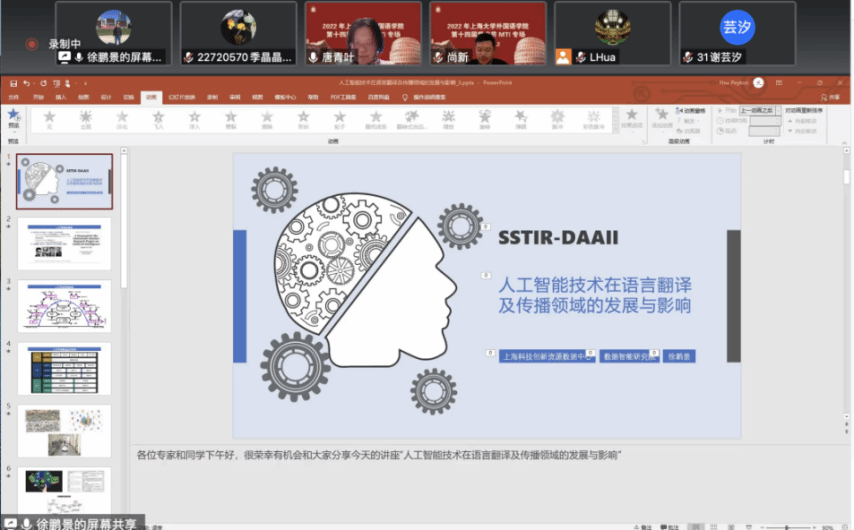The image size is (854, 530).
Task: Click the 添加动画 (Add Animation) icon
Action: (662, 118)
